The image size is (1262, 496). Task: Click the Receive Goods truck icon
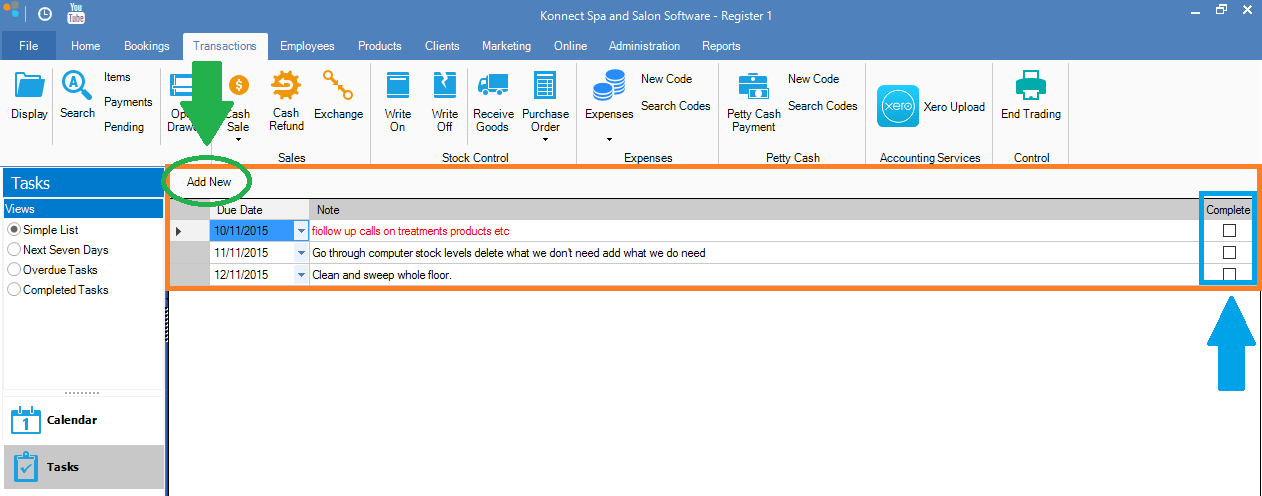[x=492, y=85]
